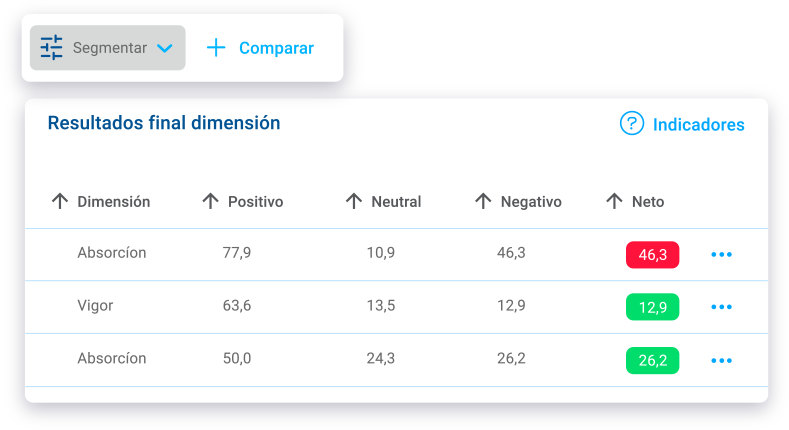789x430 pixels.
Task: Click the red 46,3 Neto badge
Action: (653, 254)
